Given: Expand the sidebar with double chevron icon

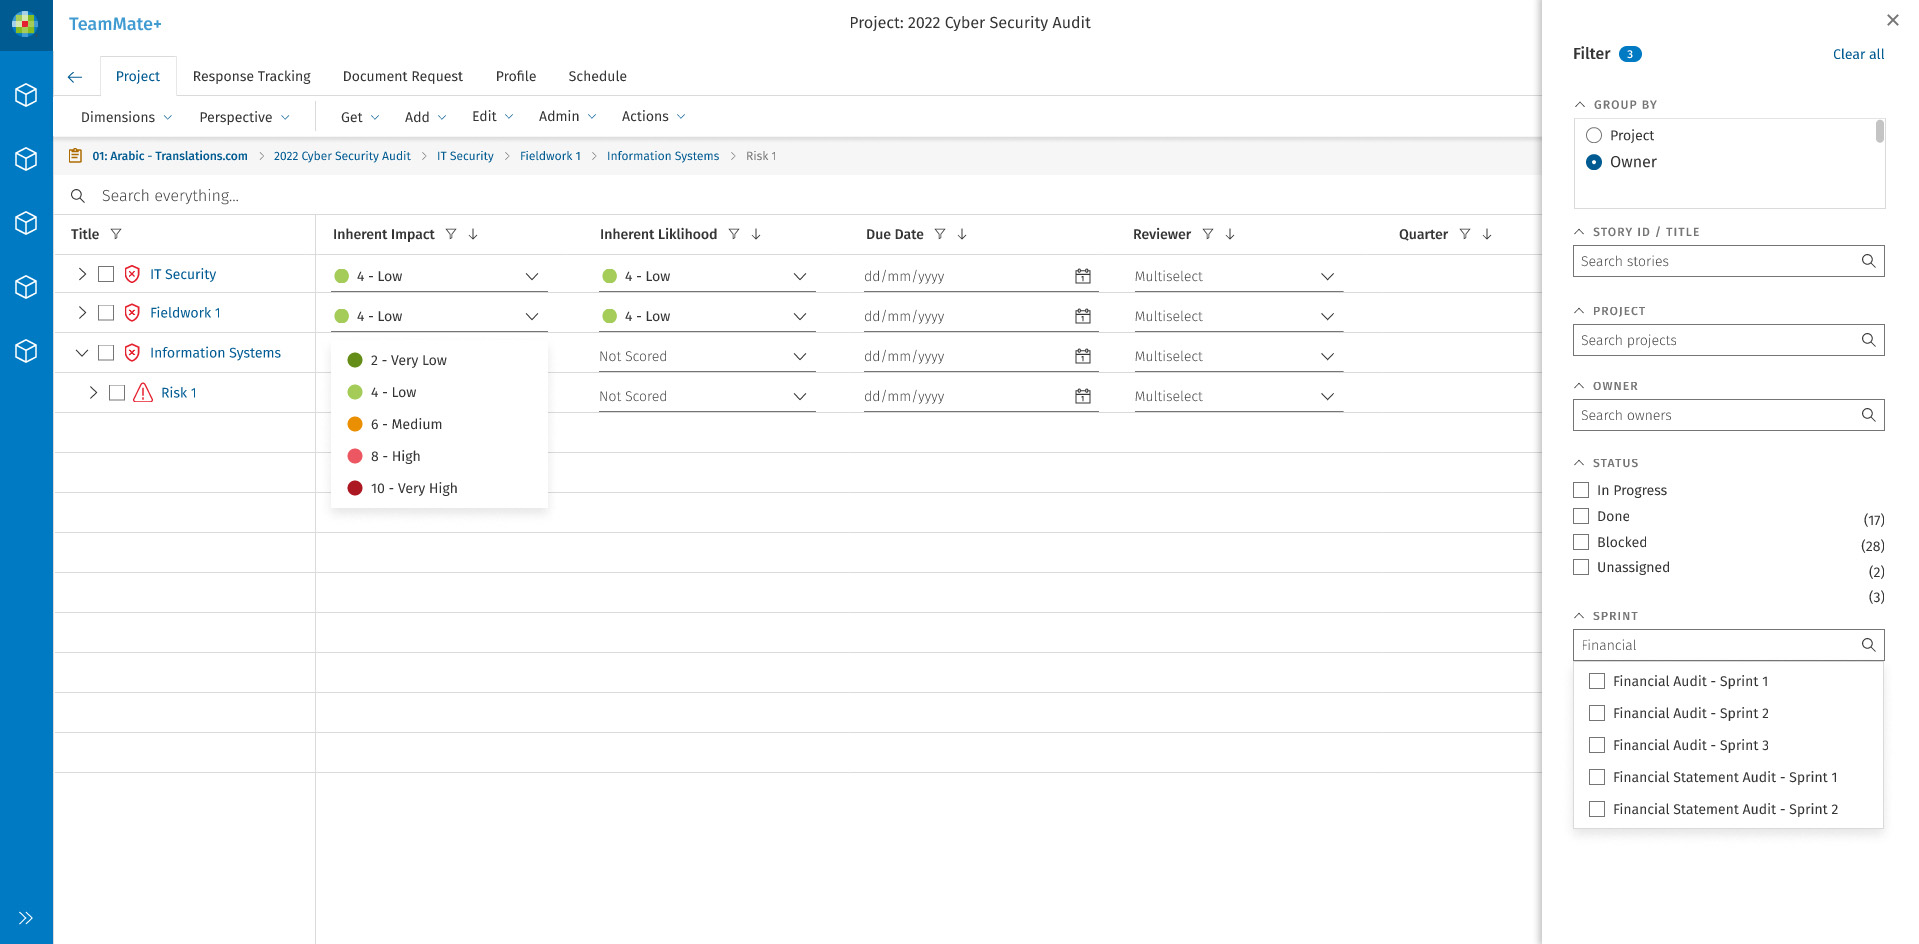Looking at the screenshot, I should tap(26, 918).
